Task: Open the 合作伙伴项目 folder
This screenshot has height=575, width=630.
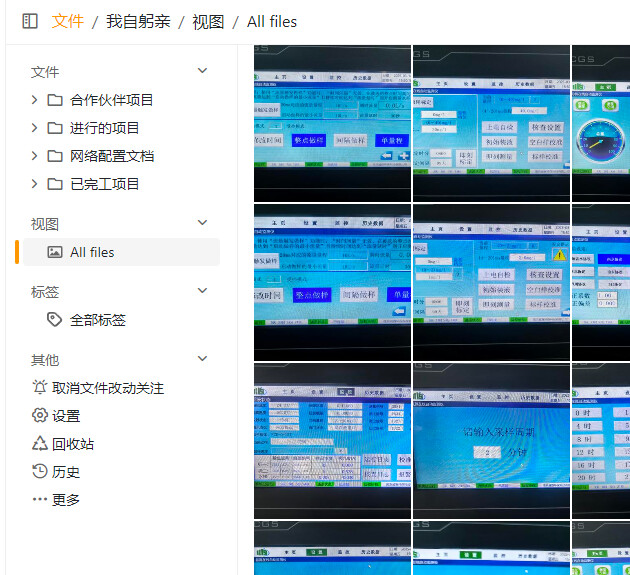Action: [111, 100]
